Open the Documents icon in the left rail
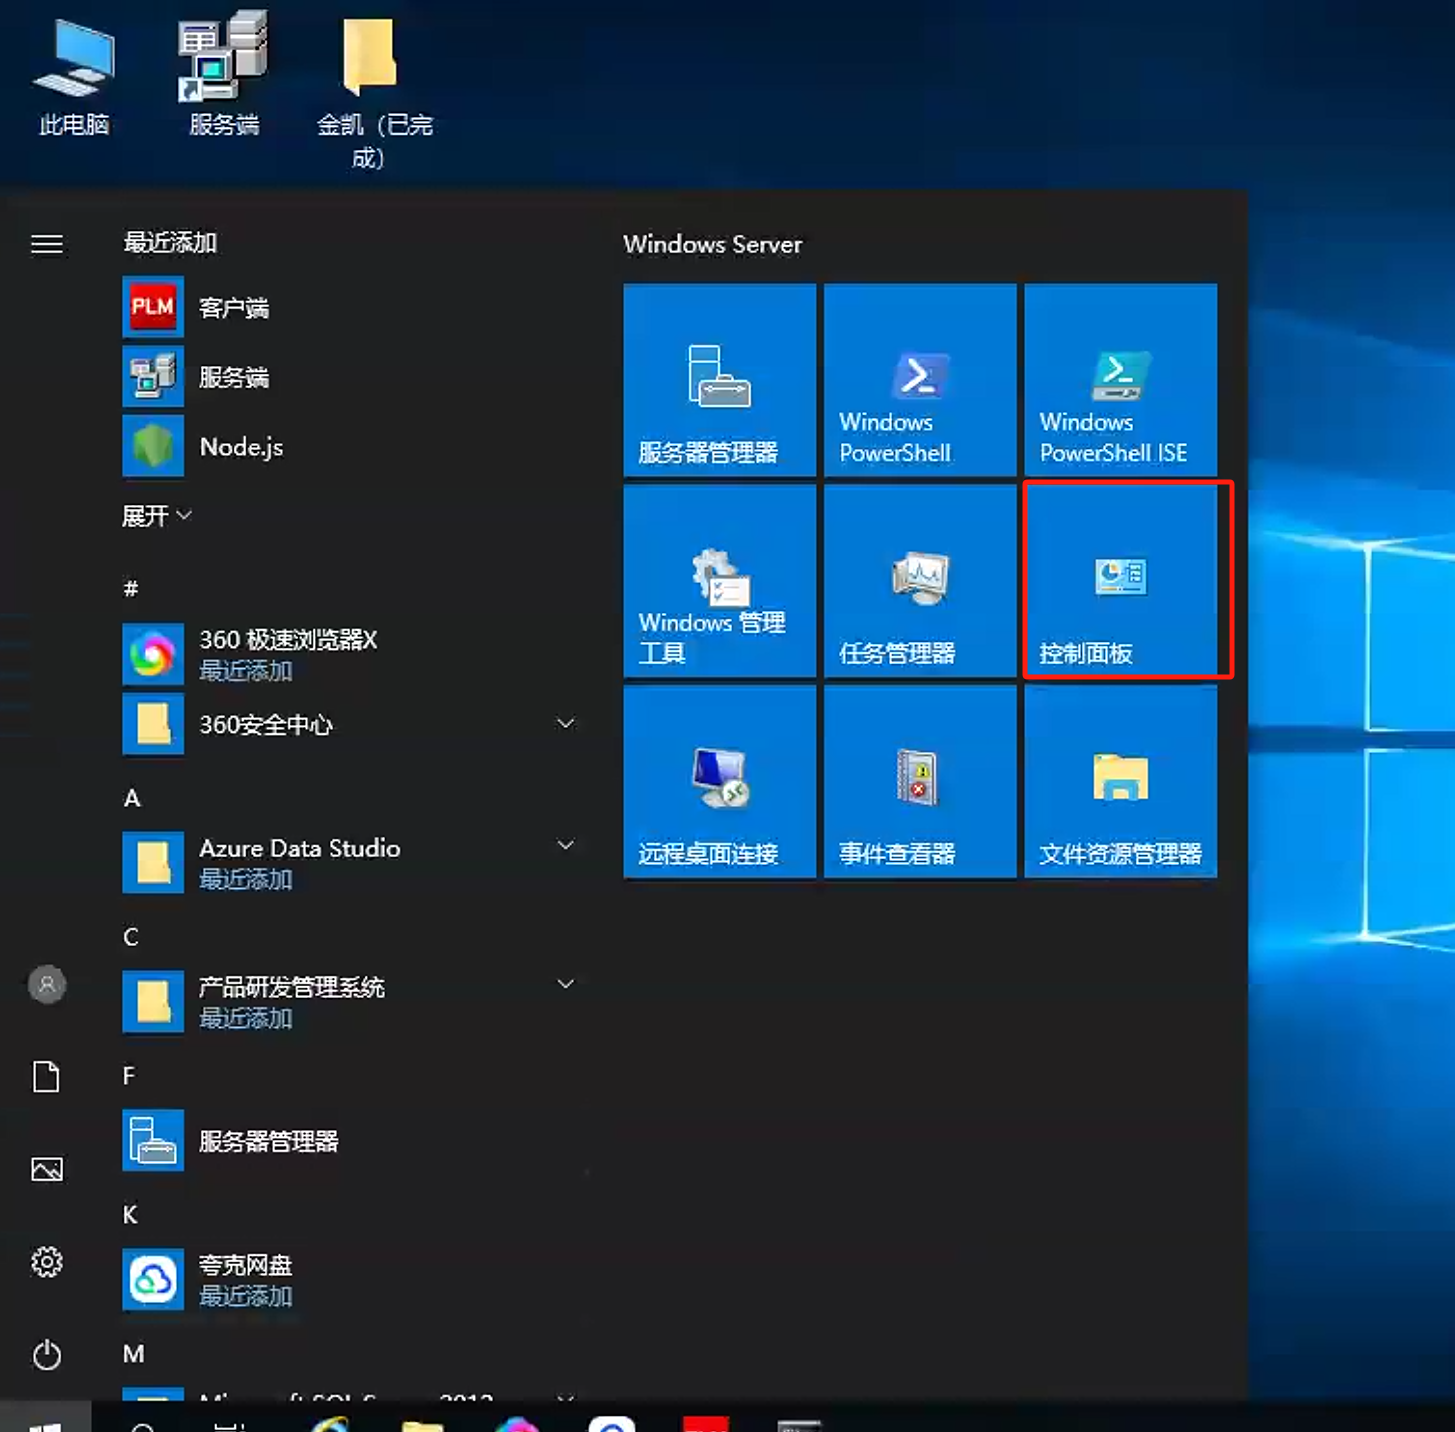 pos(47,1077)
